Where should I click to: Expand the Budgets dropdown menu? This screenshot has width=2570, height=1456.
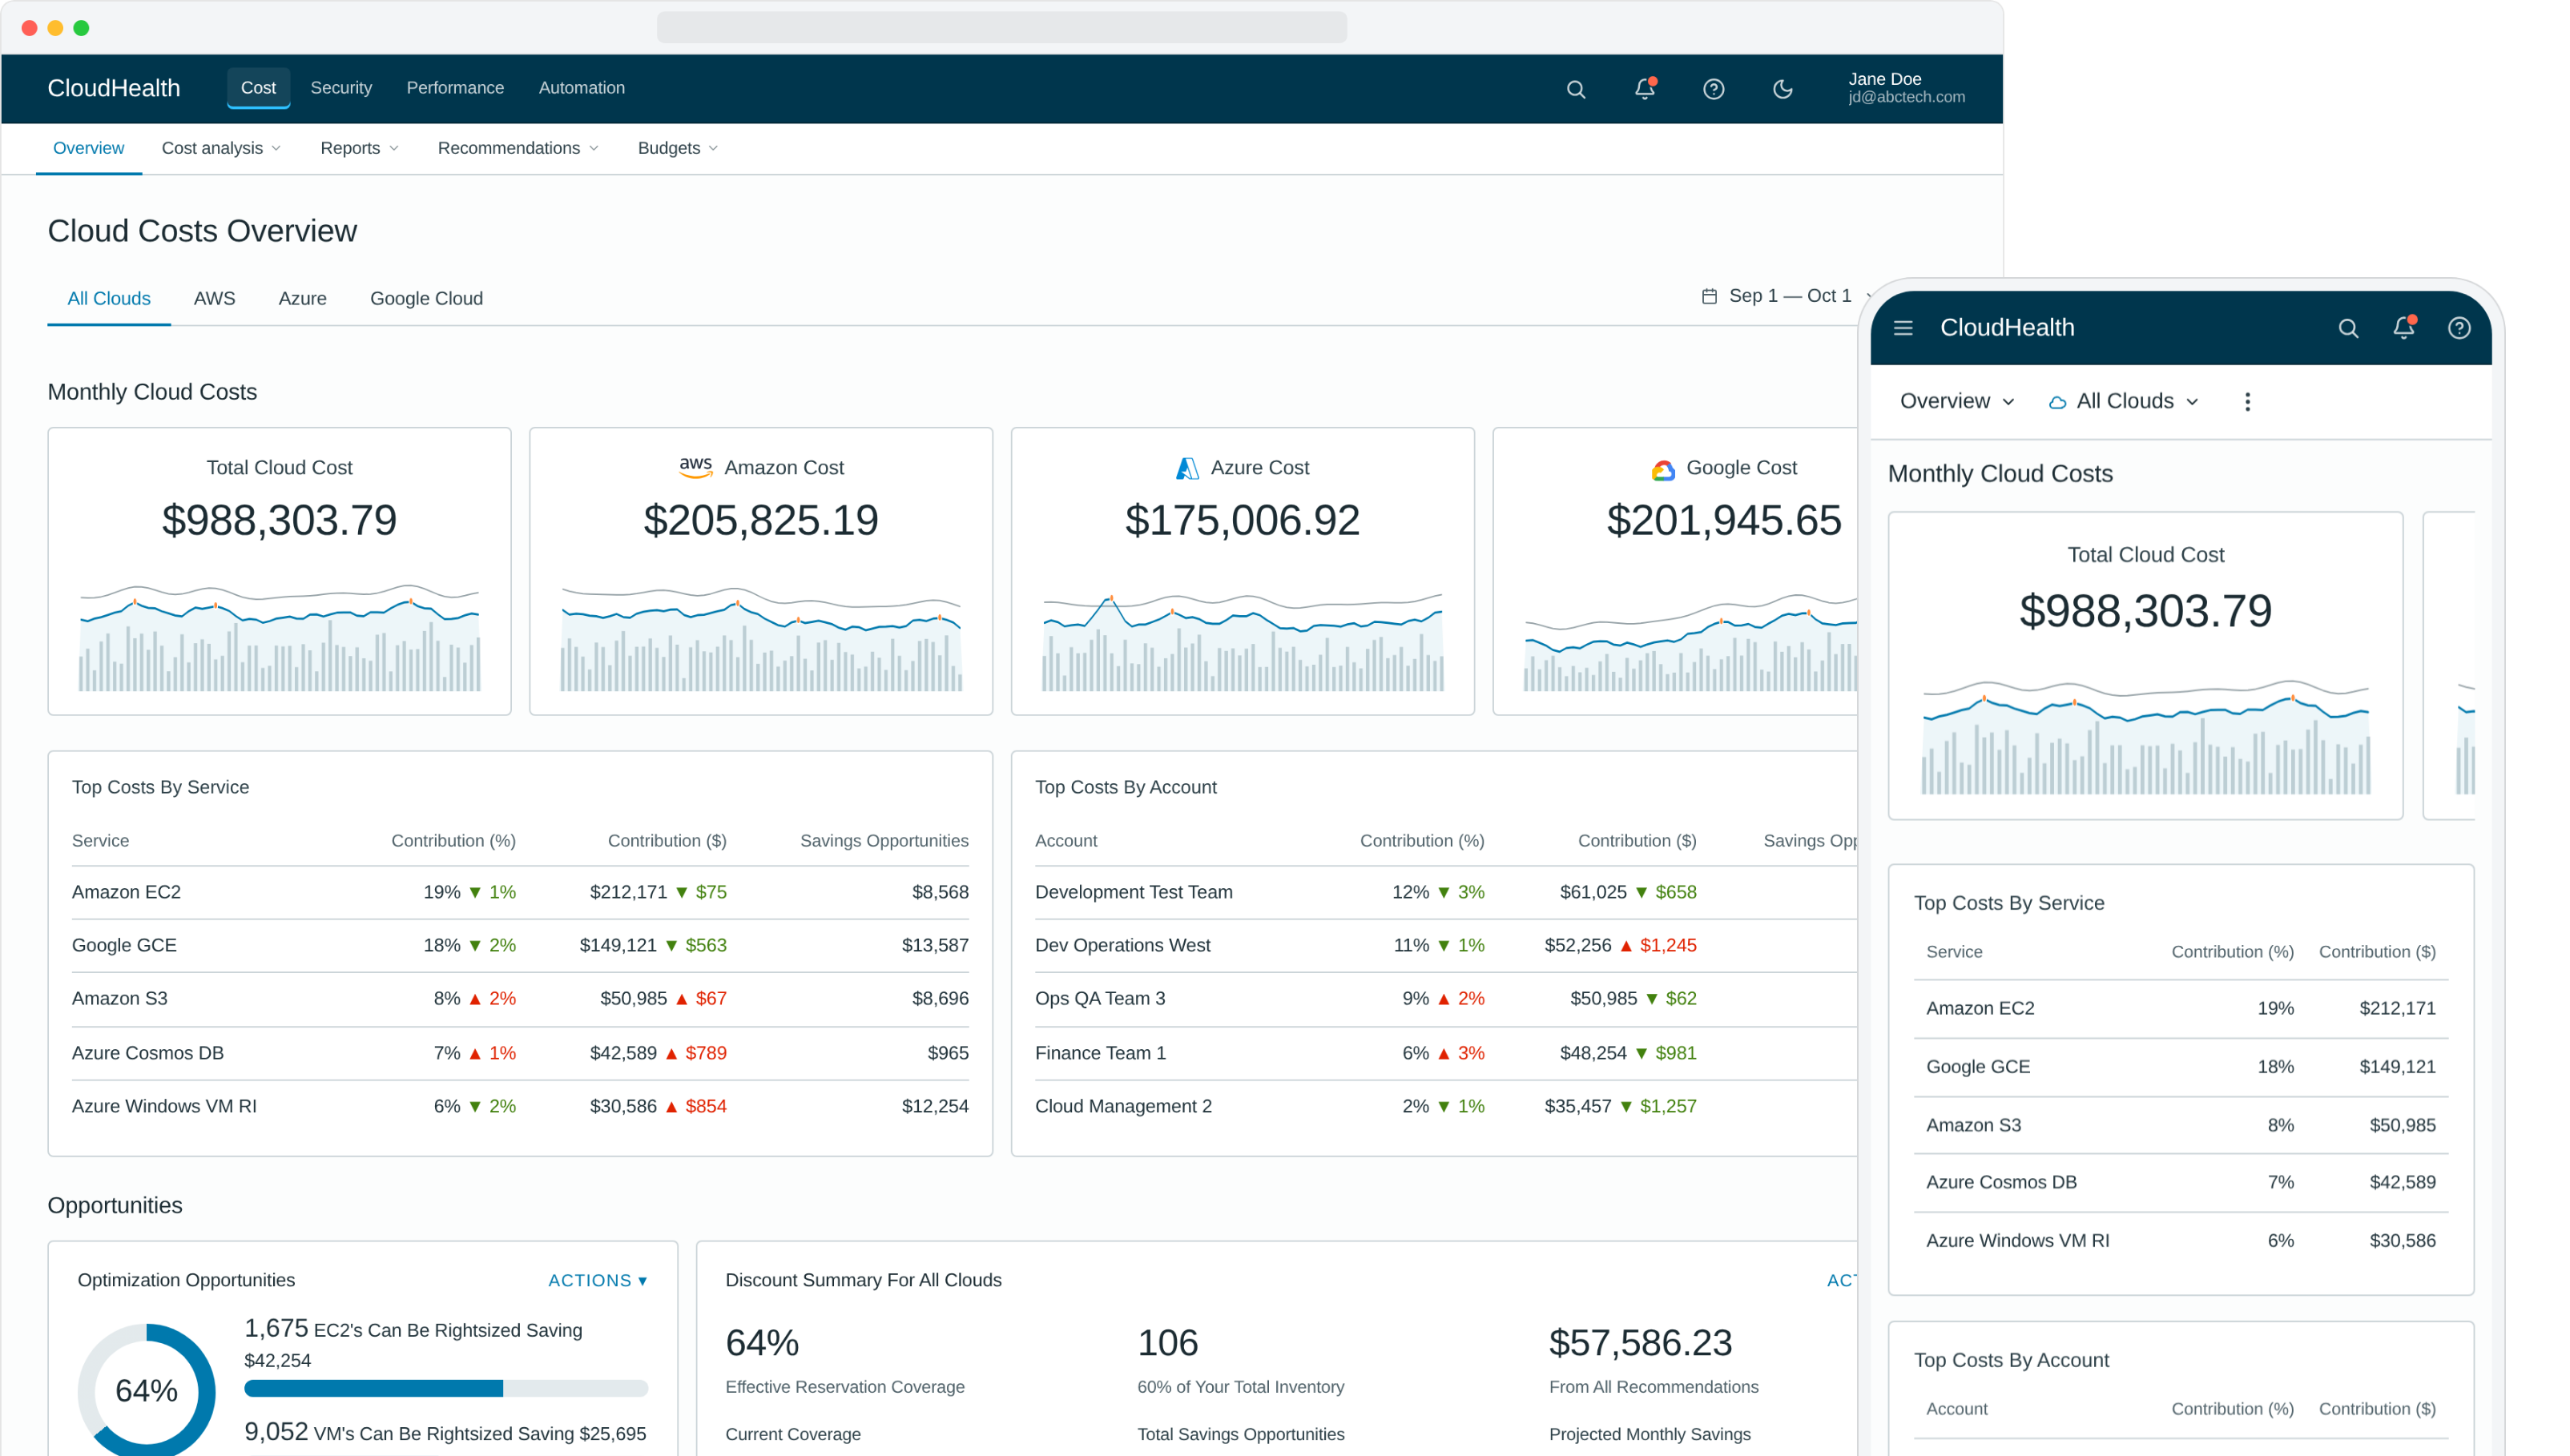677,148
